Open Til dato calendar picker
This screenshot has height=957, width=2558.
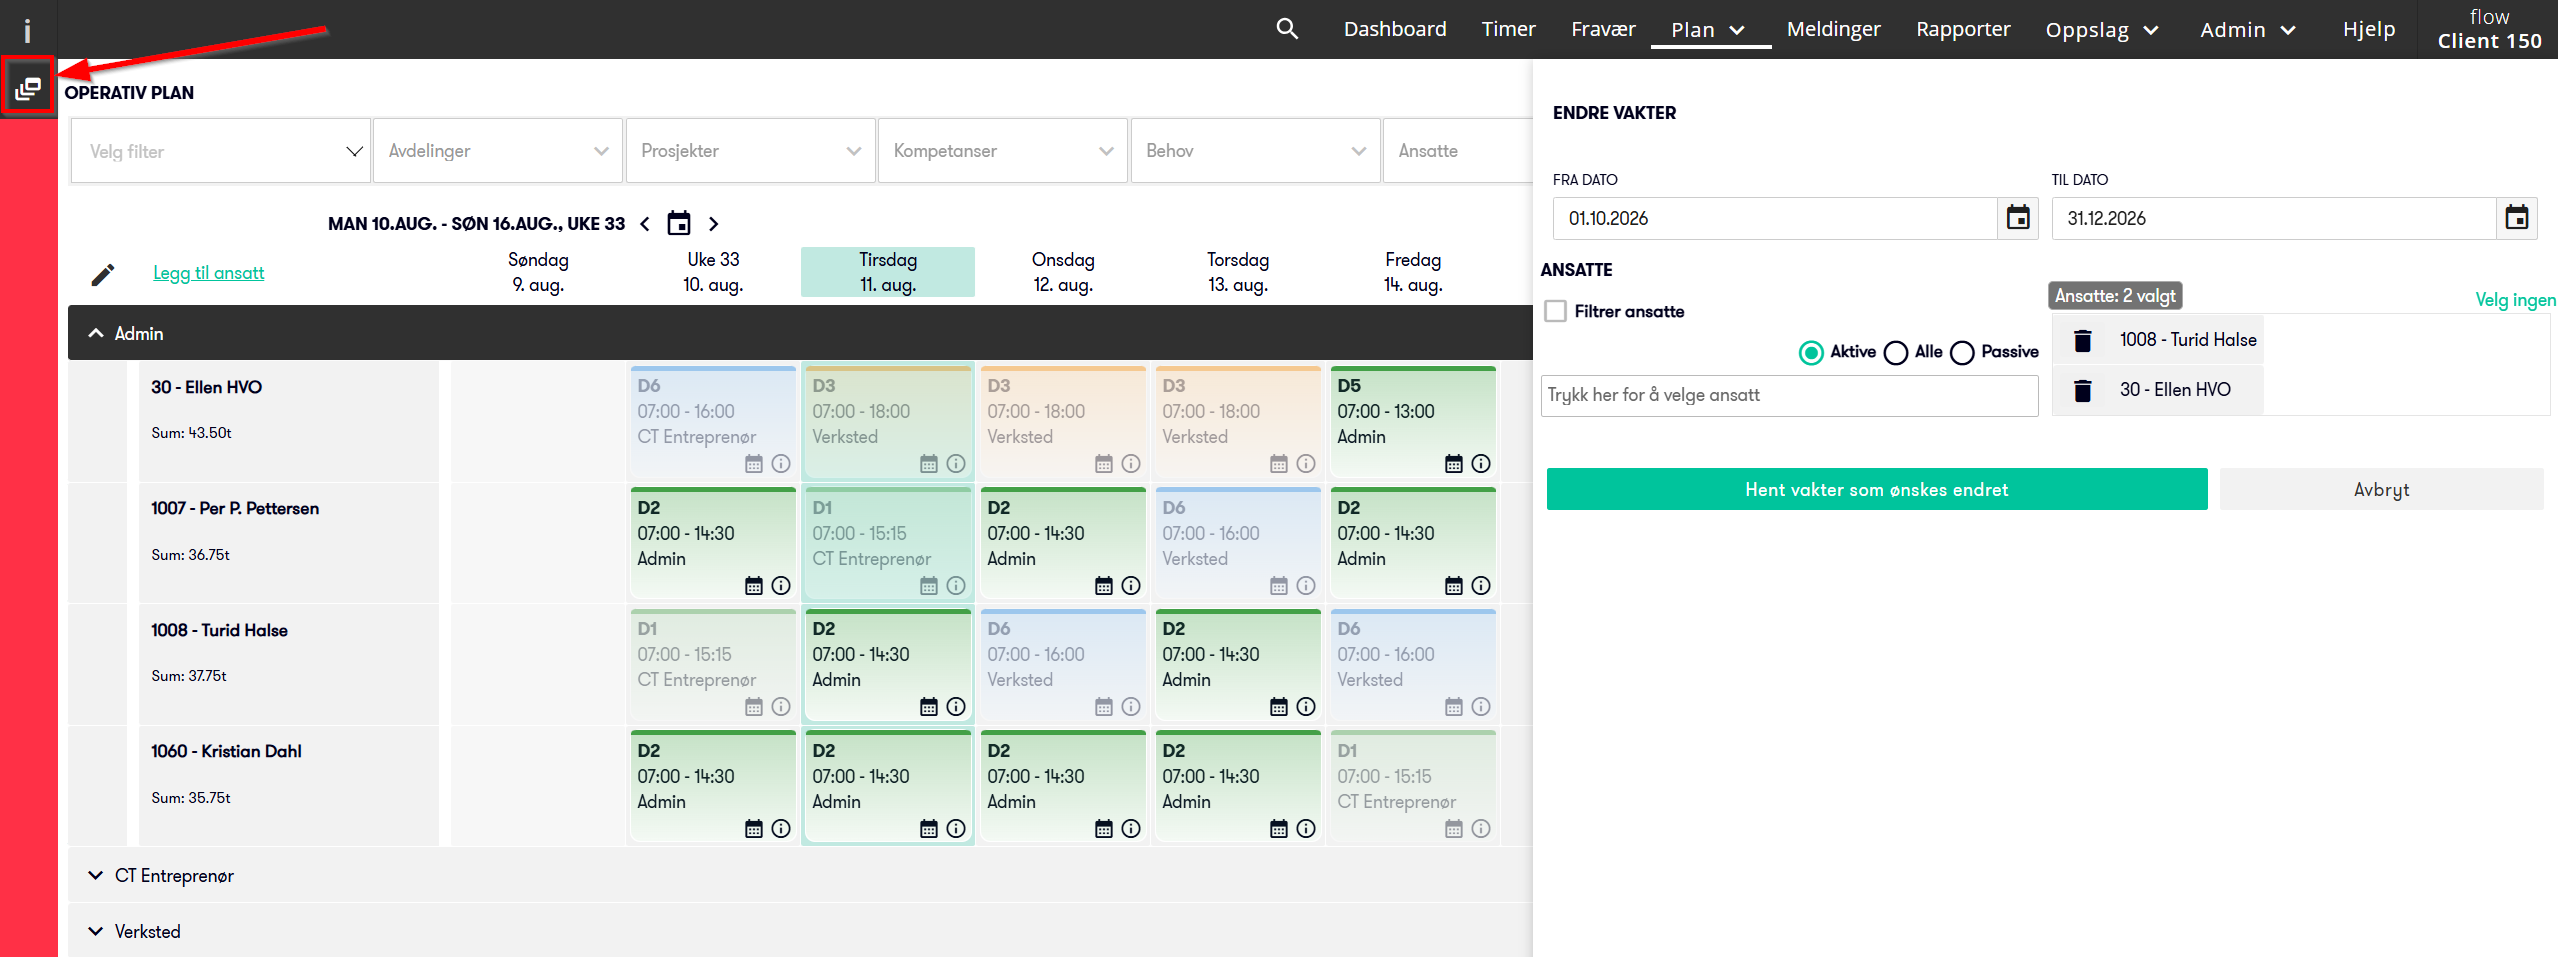2517,218
